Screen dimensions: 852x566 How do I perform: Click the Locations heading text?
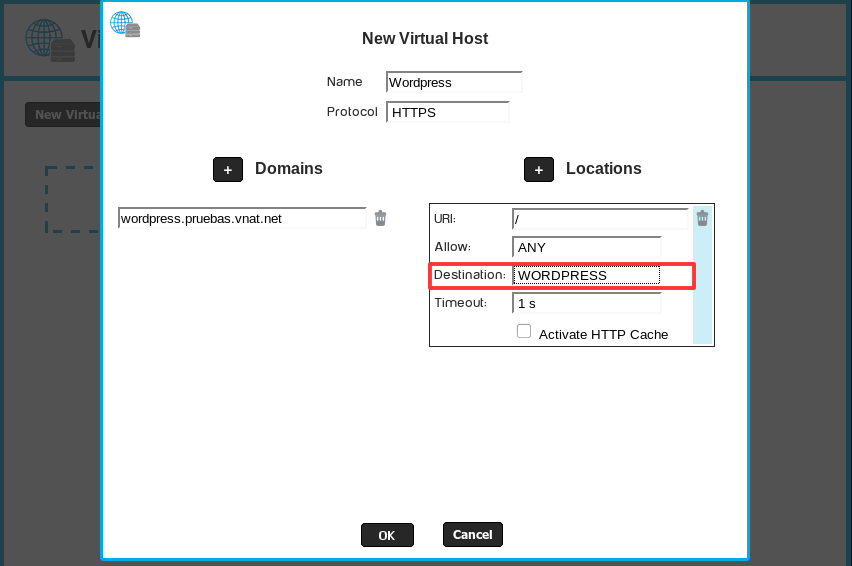[604, 168]
